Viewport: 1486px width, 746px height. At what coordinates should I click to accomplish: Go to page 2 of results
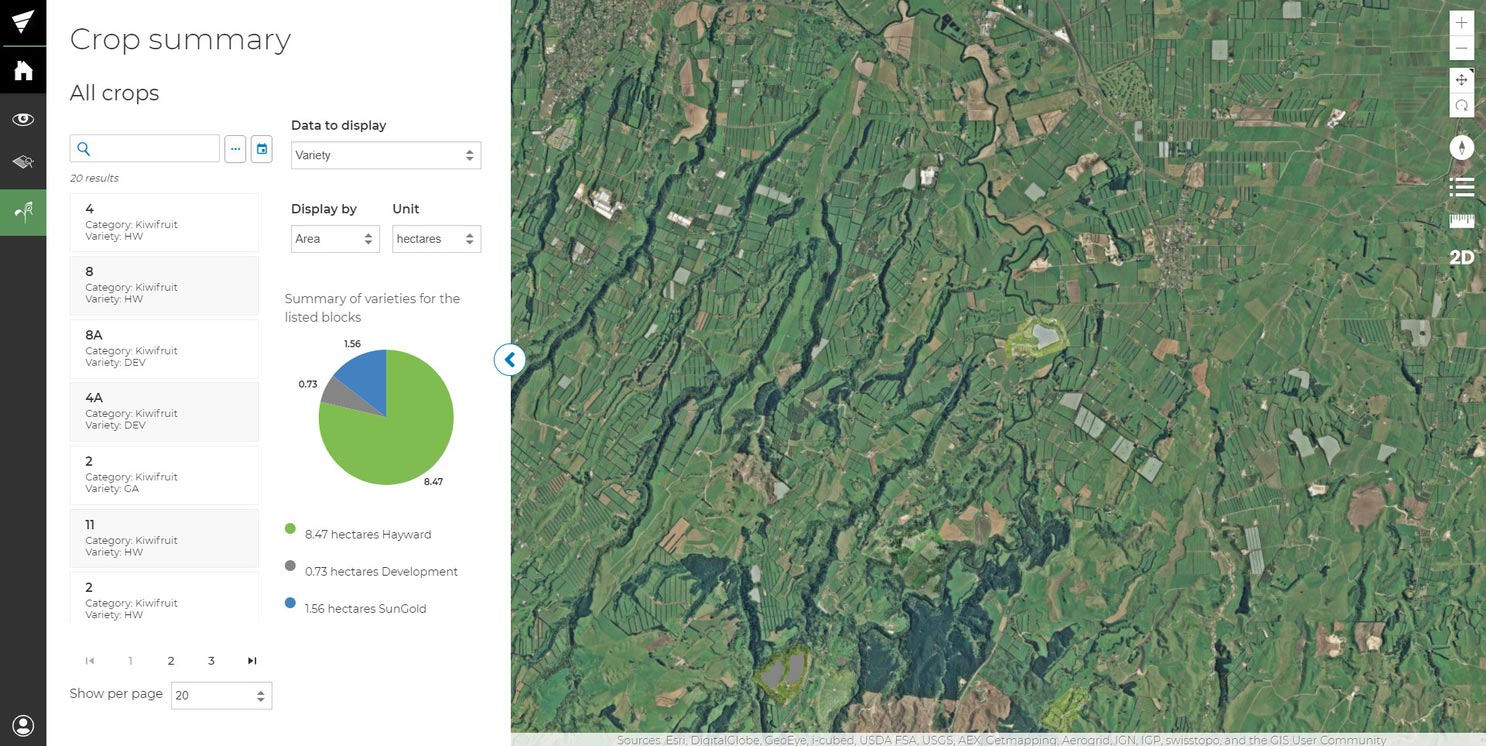tap(171, 661)
